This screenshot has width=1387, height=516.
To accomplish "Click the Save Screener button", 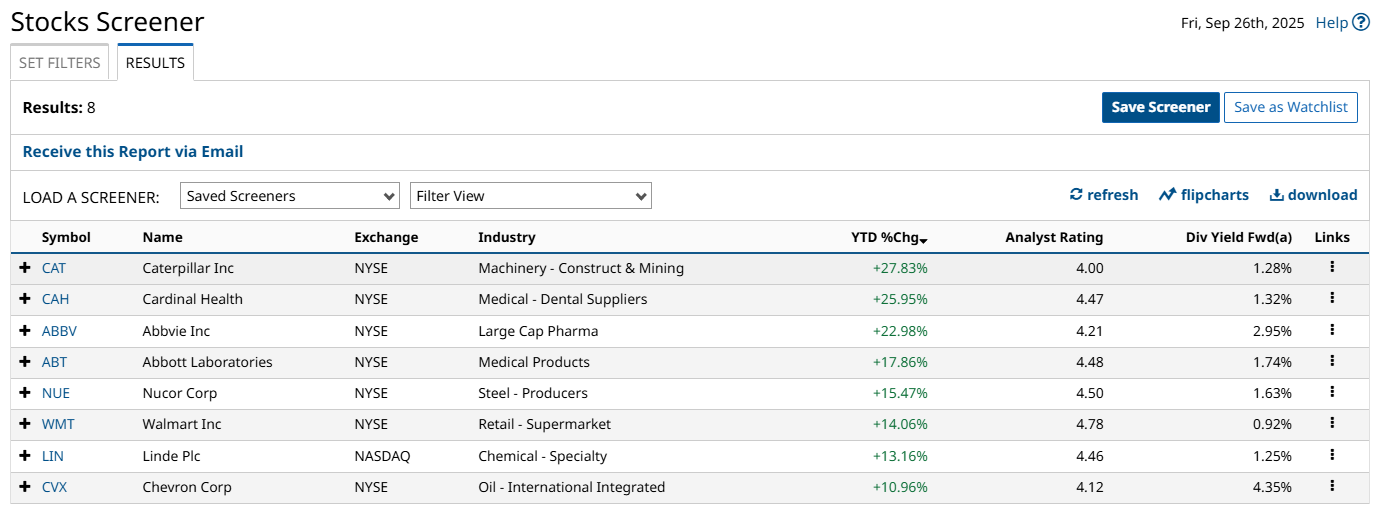I will (1160, 107).
